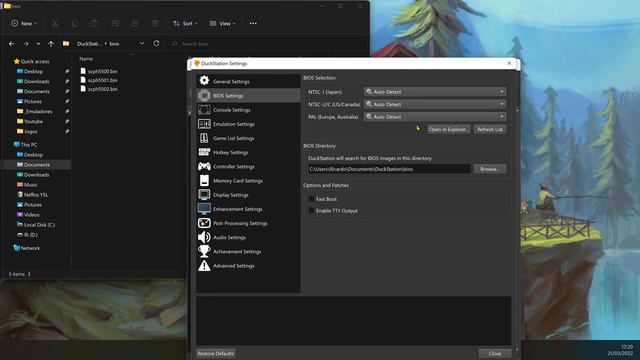This screenshot has width=640, height=360.
Task: Click Close button in DuckStation Settings
Action: 495,353
